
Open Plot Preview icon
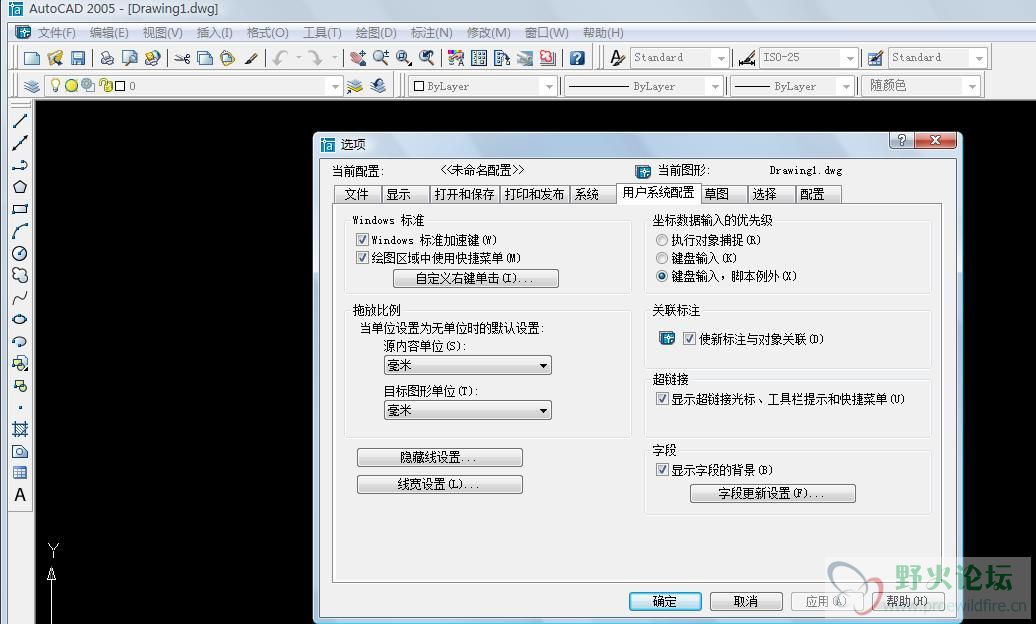tap(130, 58)
